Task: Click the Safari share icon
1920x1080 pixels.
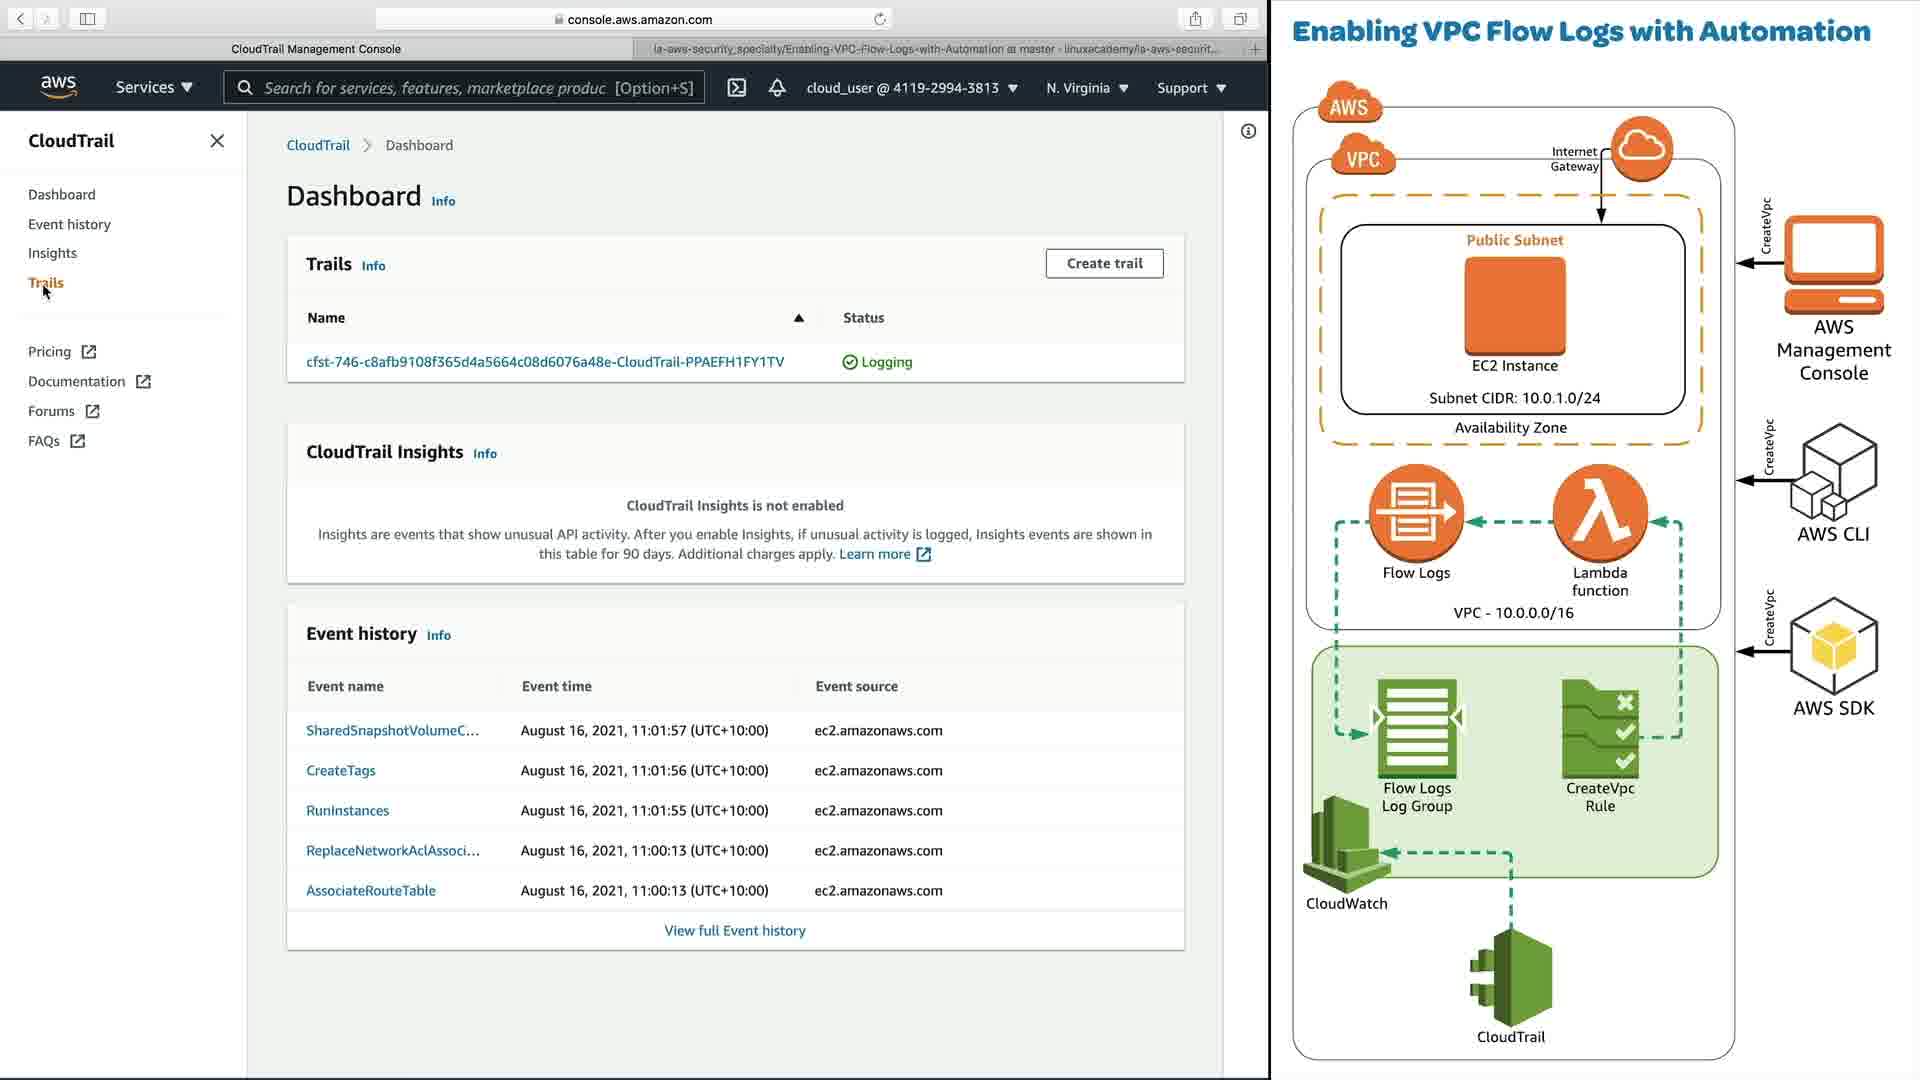Action: pyautogui.click(x=1195, y=19)
